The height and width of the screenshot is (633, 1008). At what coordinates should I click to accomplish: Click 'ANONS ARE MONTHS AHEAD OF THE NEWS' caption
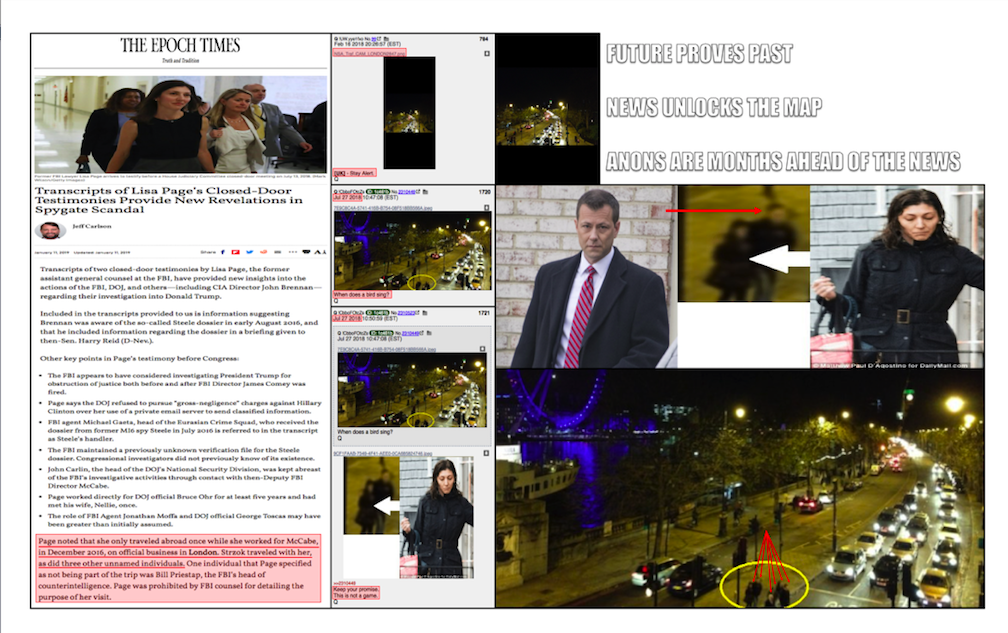tap(784, 161)
